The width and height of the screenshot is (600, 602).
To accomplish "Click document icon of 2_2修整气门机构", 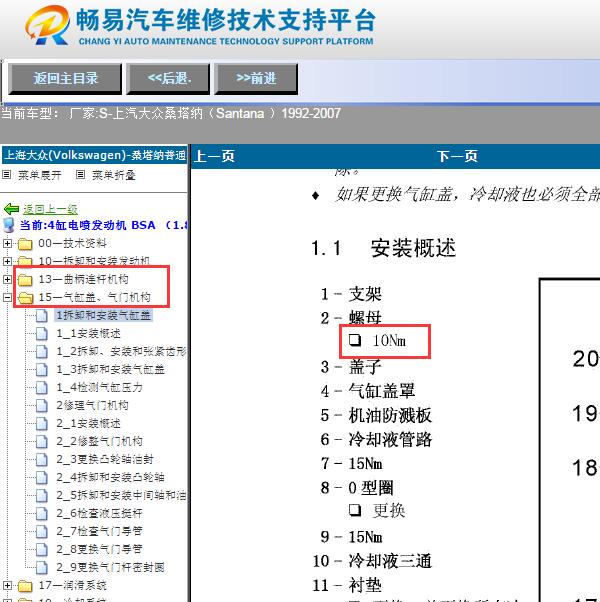I will [41, 442].
